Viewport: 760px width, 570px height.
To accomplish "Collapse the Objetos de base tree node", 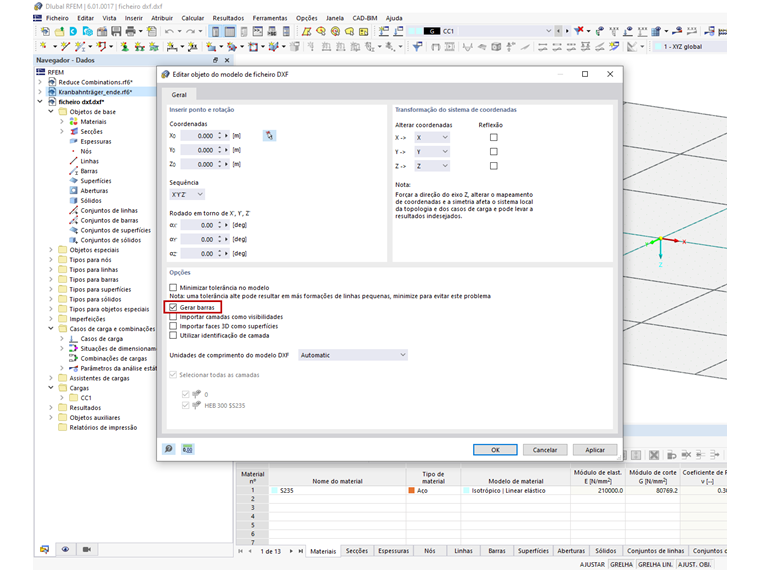I will pyautogui.click(x=51, y=111).
